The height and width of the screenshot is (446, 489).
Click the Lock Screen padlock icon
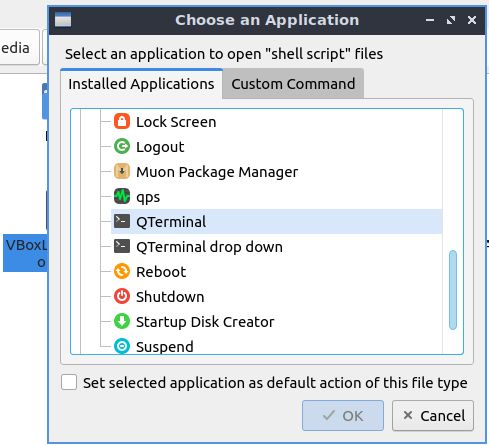(122, 122)
